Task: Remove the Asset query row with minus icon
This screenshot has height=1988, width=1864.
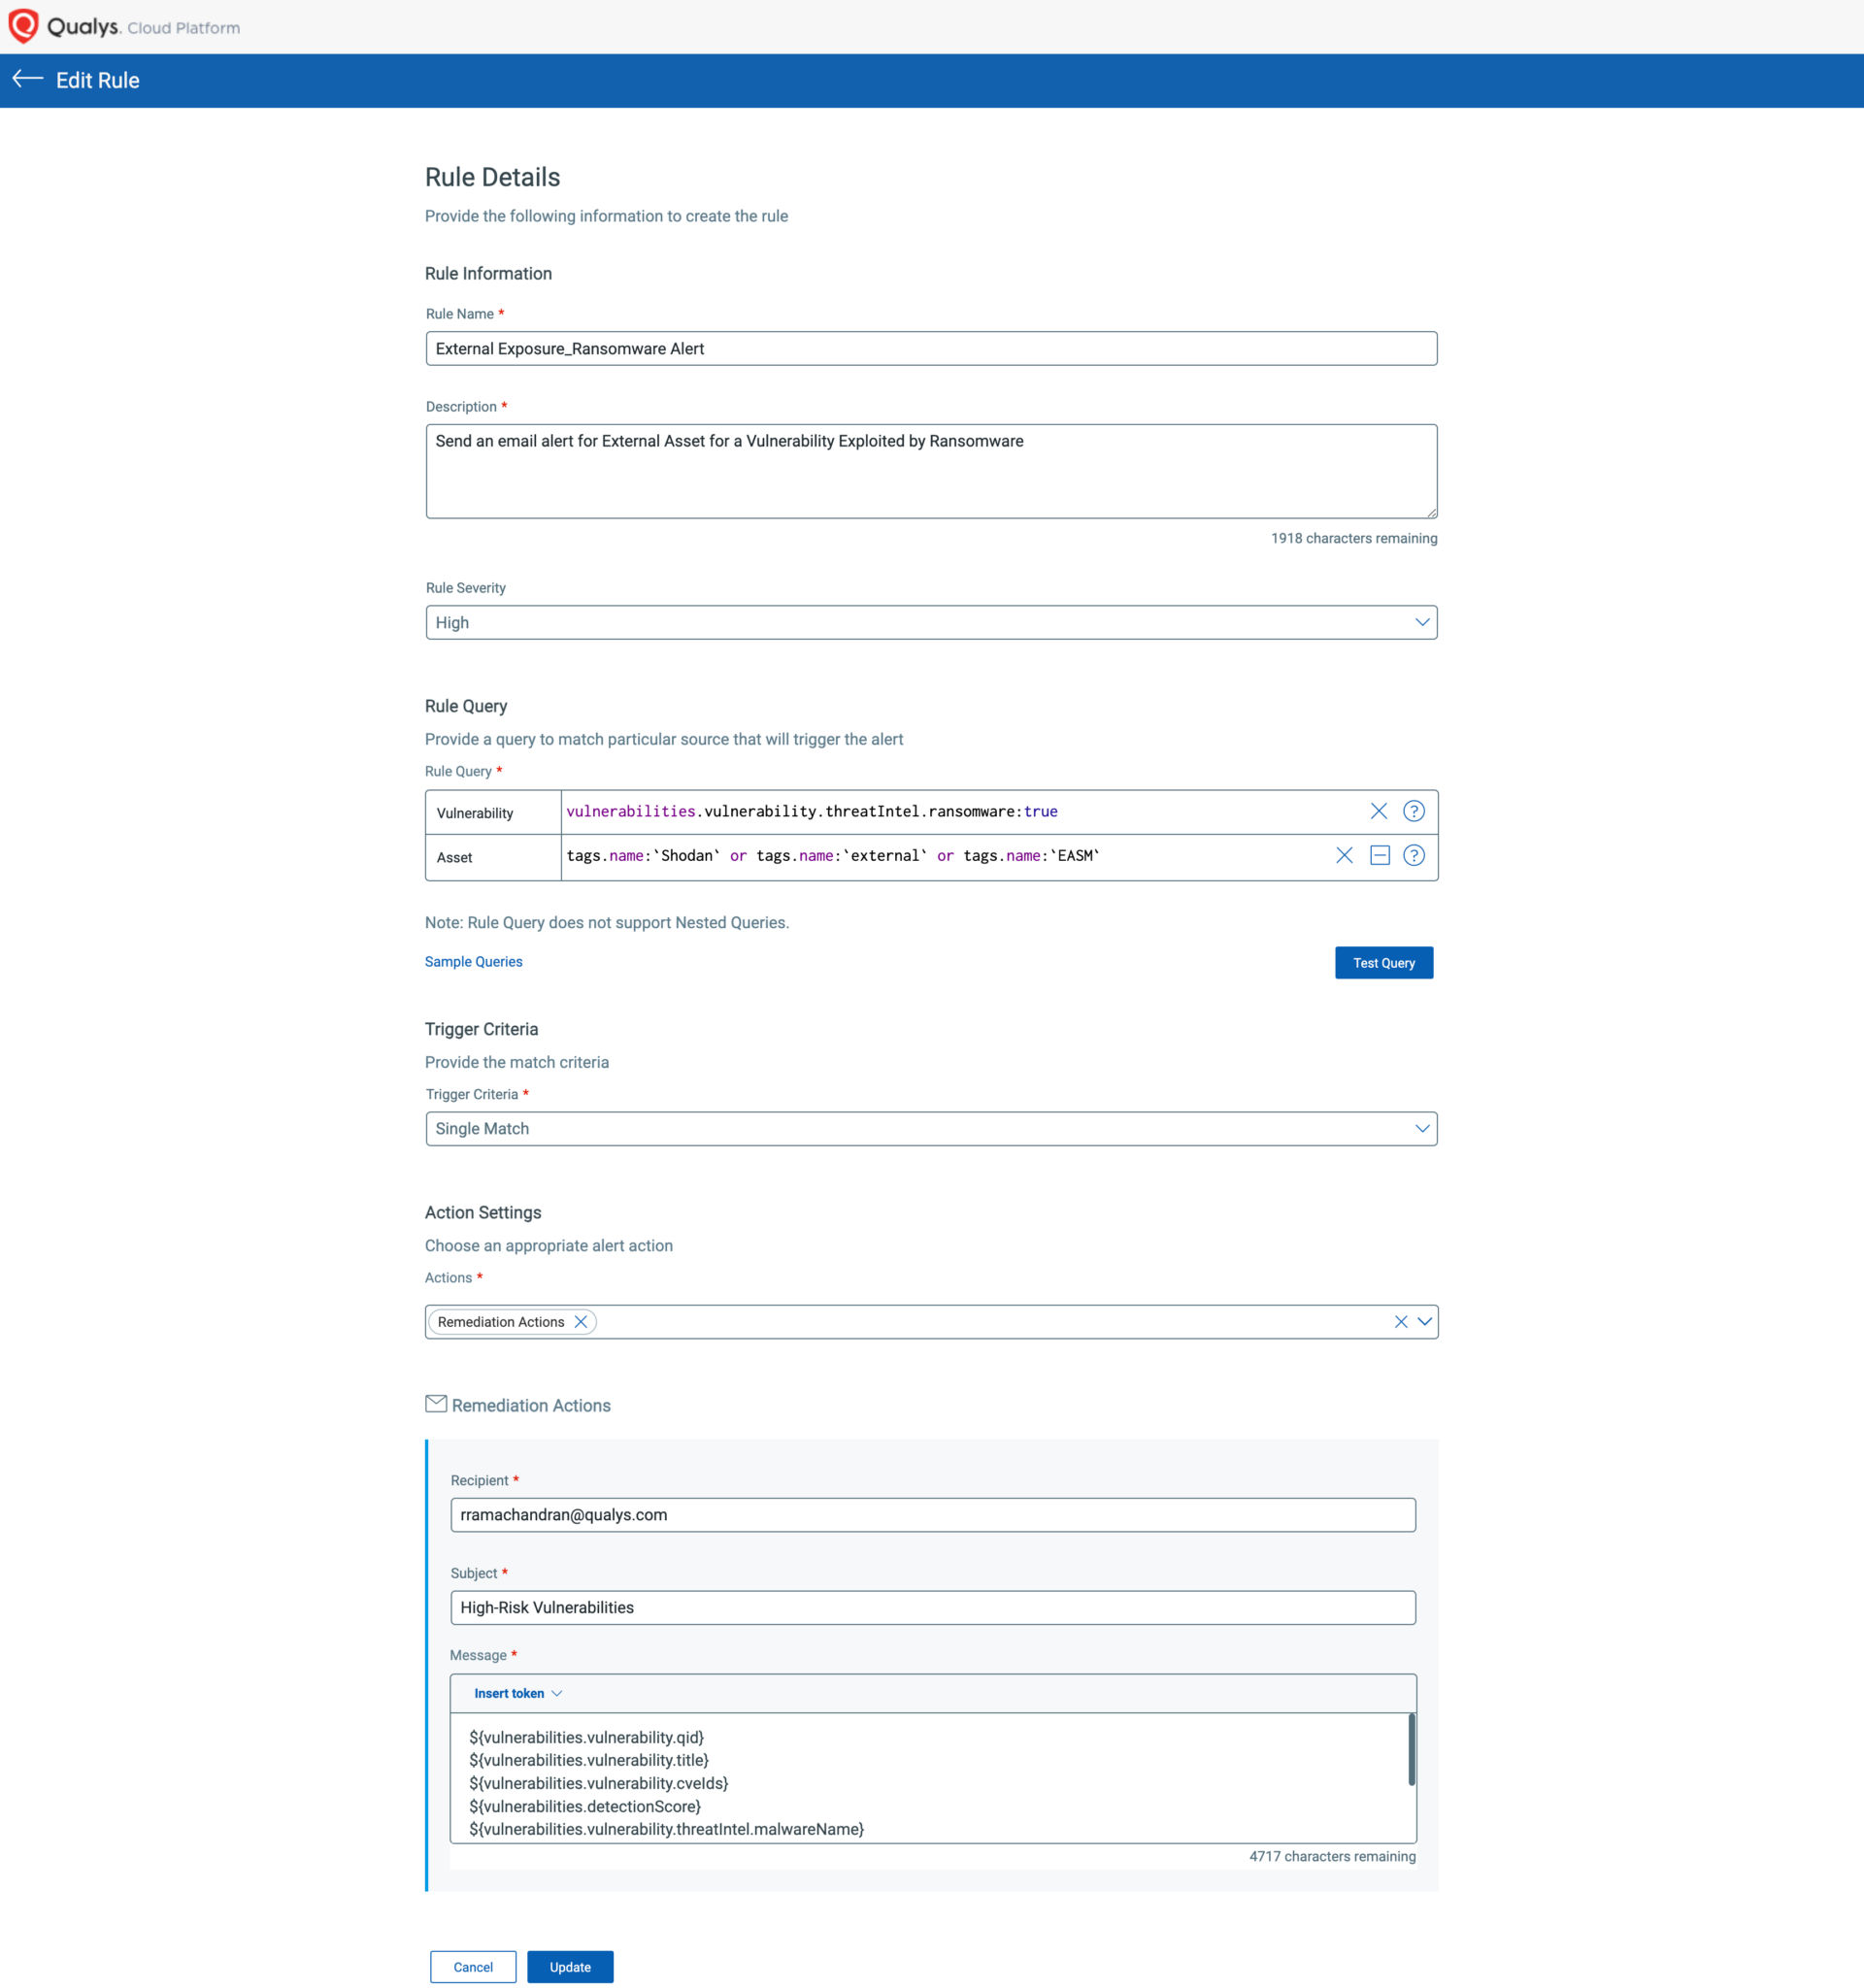Action: tap(1380, 856)
